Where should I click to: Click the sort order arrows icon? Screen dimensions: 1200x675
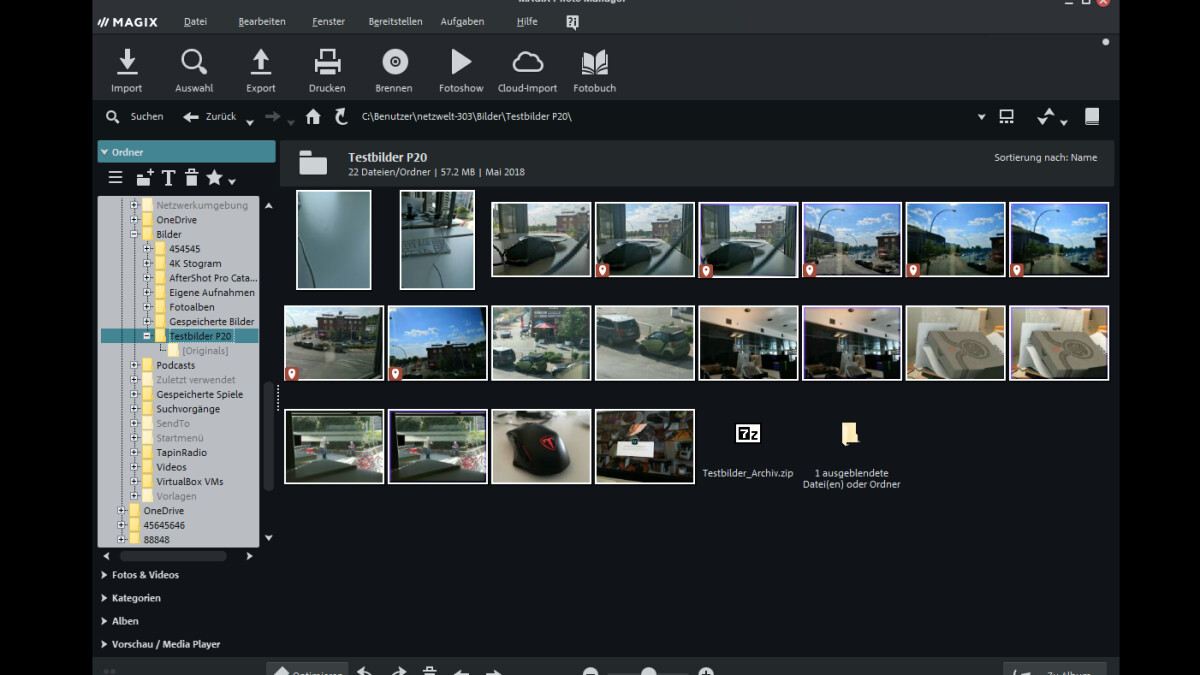click(1046, 116)
